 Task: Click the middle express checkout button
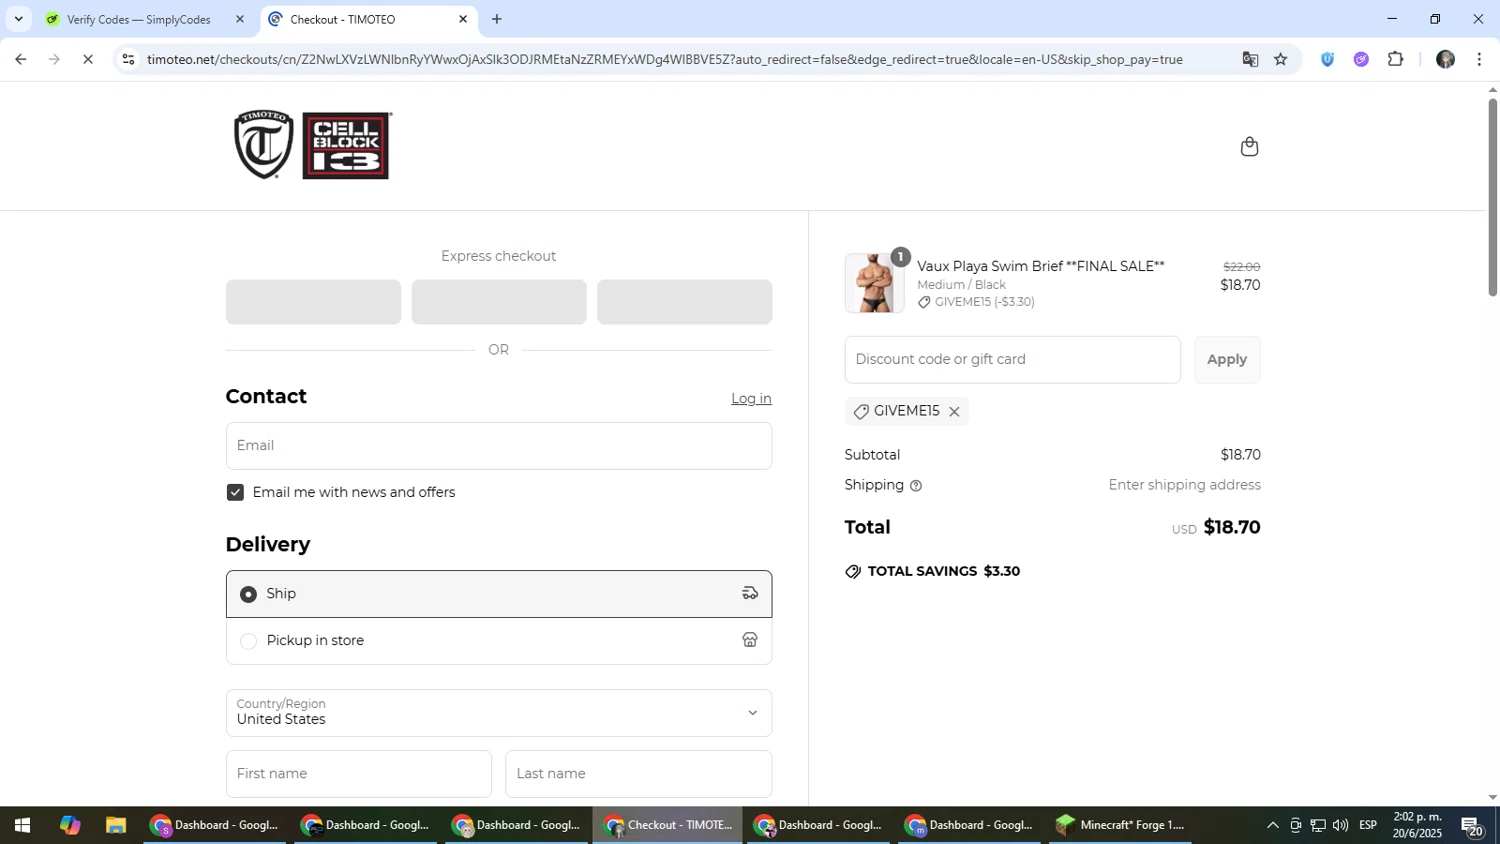[x=499, y=302]
